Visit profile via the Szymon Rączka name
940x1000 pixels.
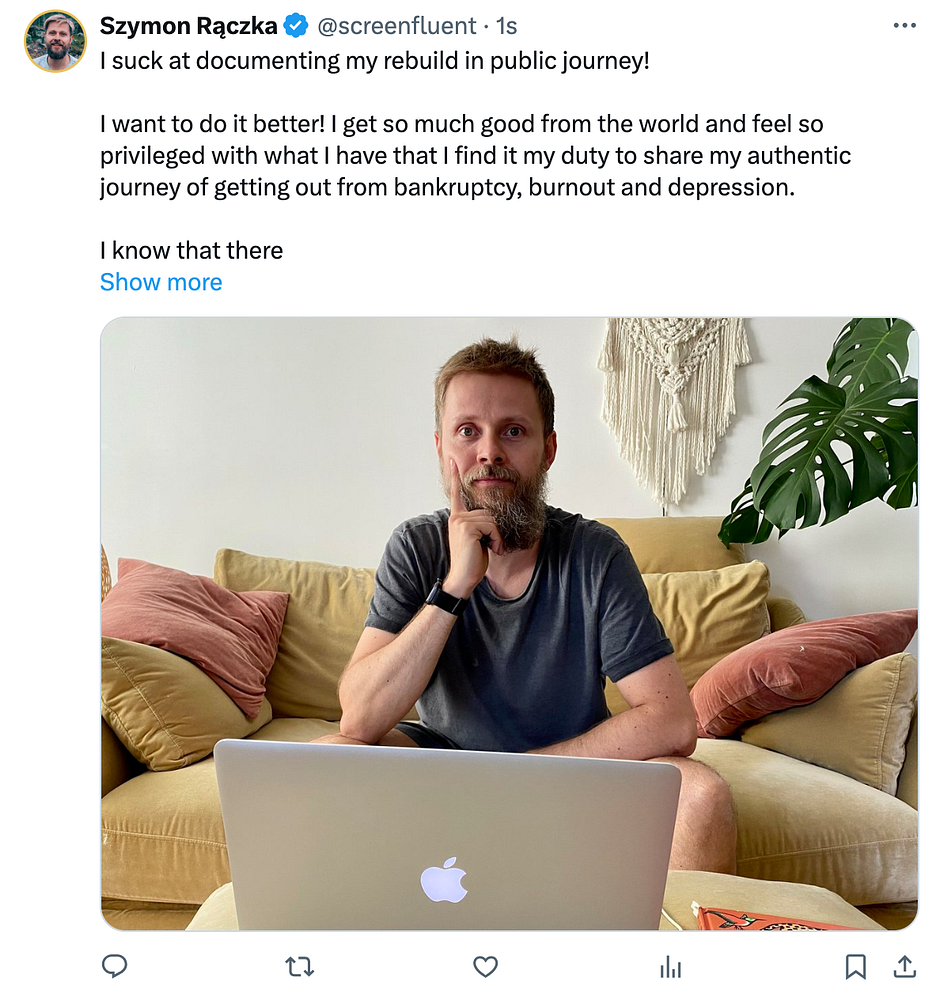189,26
